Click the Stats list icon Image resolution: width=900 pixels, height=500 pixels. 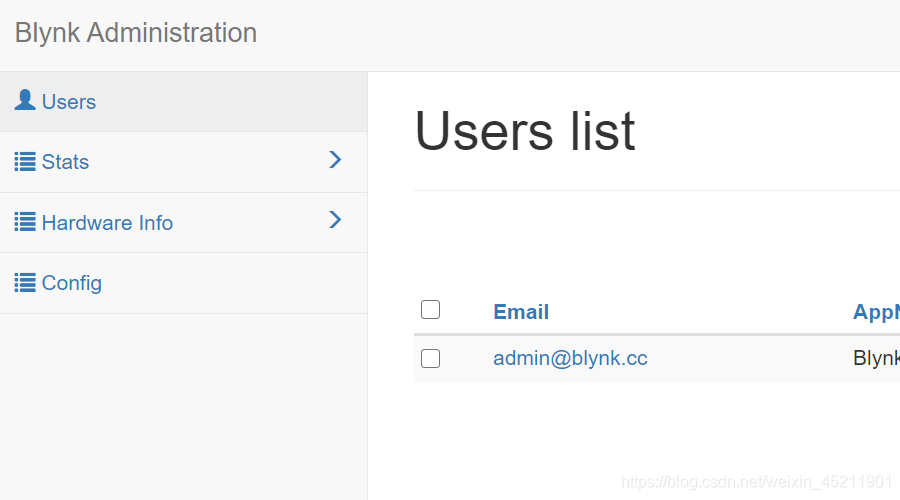(25, 162)
